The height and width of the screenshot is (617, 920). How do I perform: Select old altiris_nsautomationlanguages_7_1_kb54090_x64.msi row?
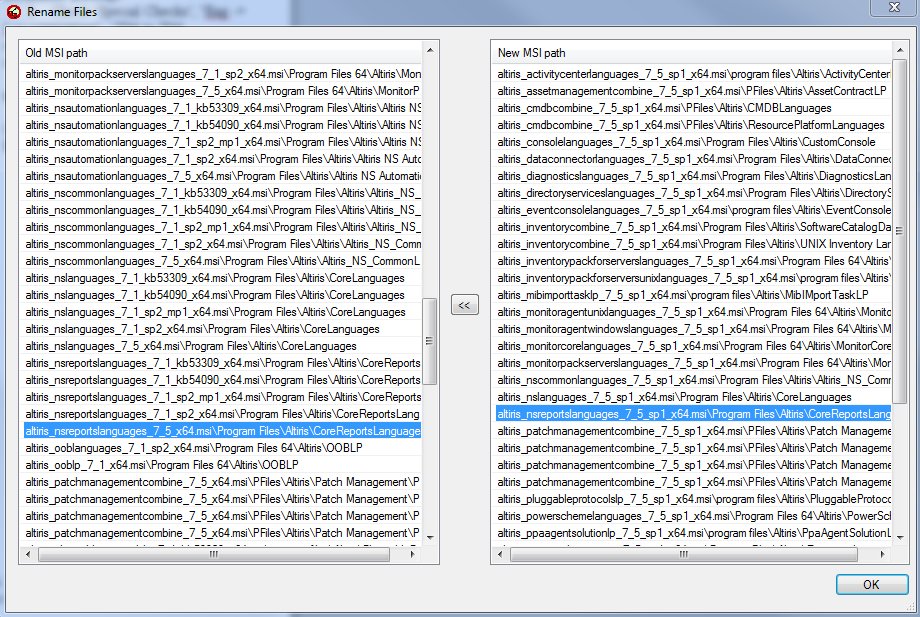[222, 125]
